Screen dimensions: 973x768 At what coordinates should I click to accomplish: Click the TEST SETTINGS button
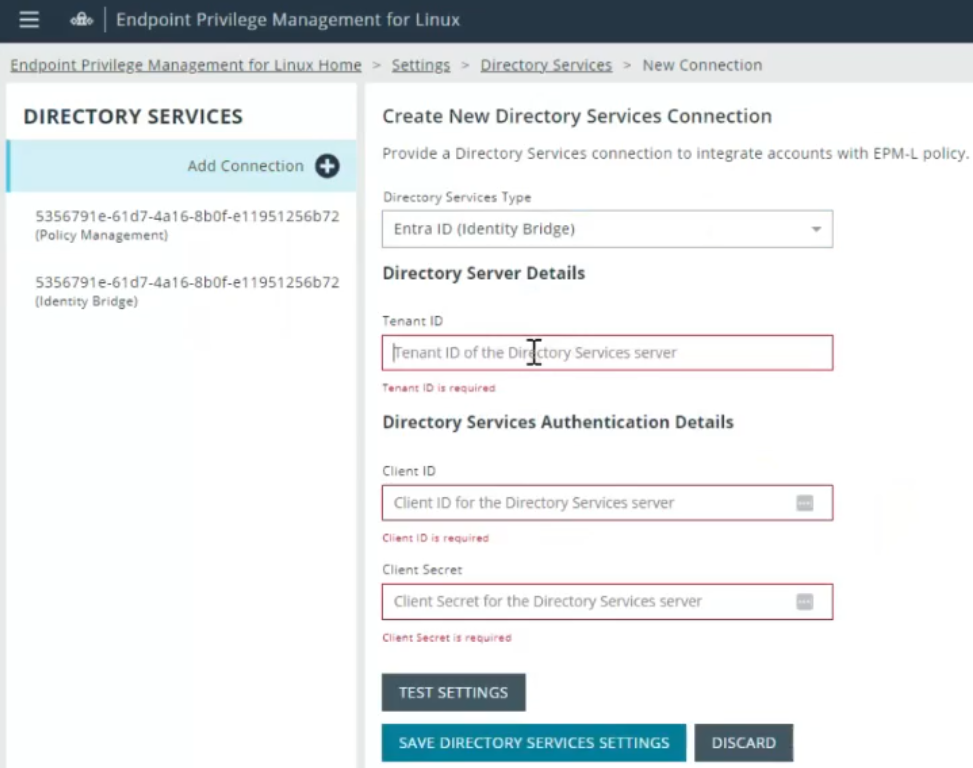click(453, 692)
